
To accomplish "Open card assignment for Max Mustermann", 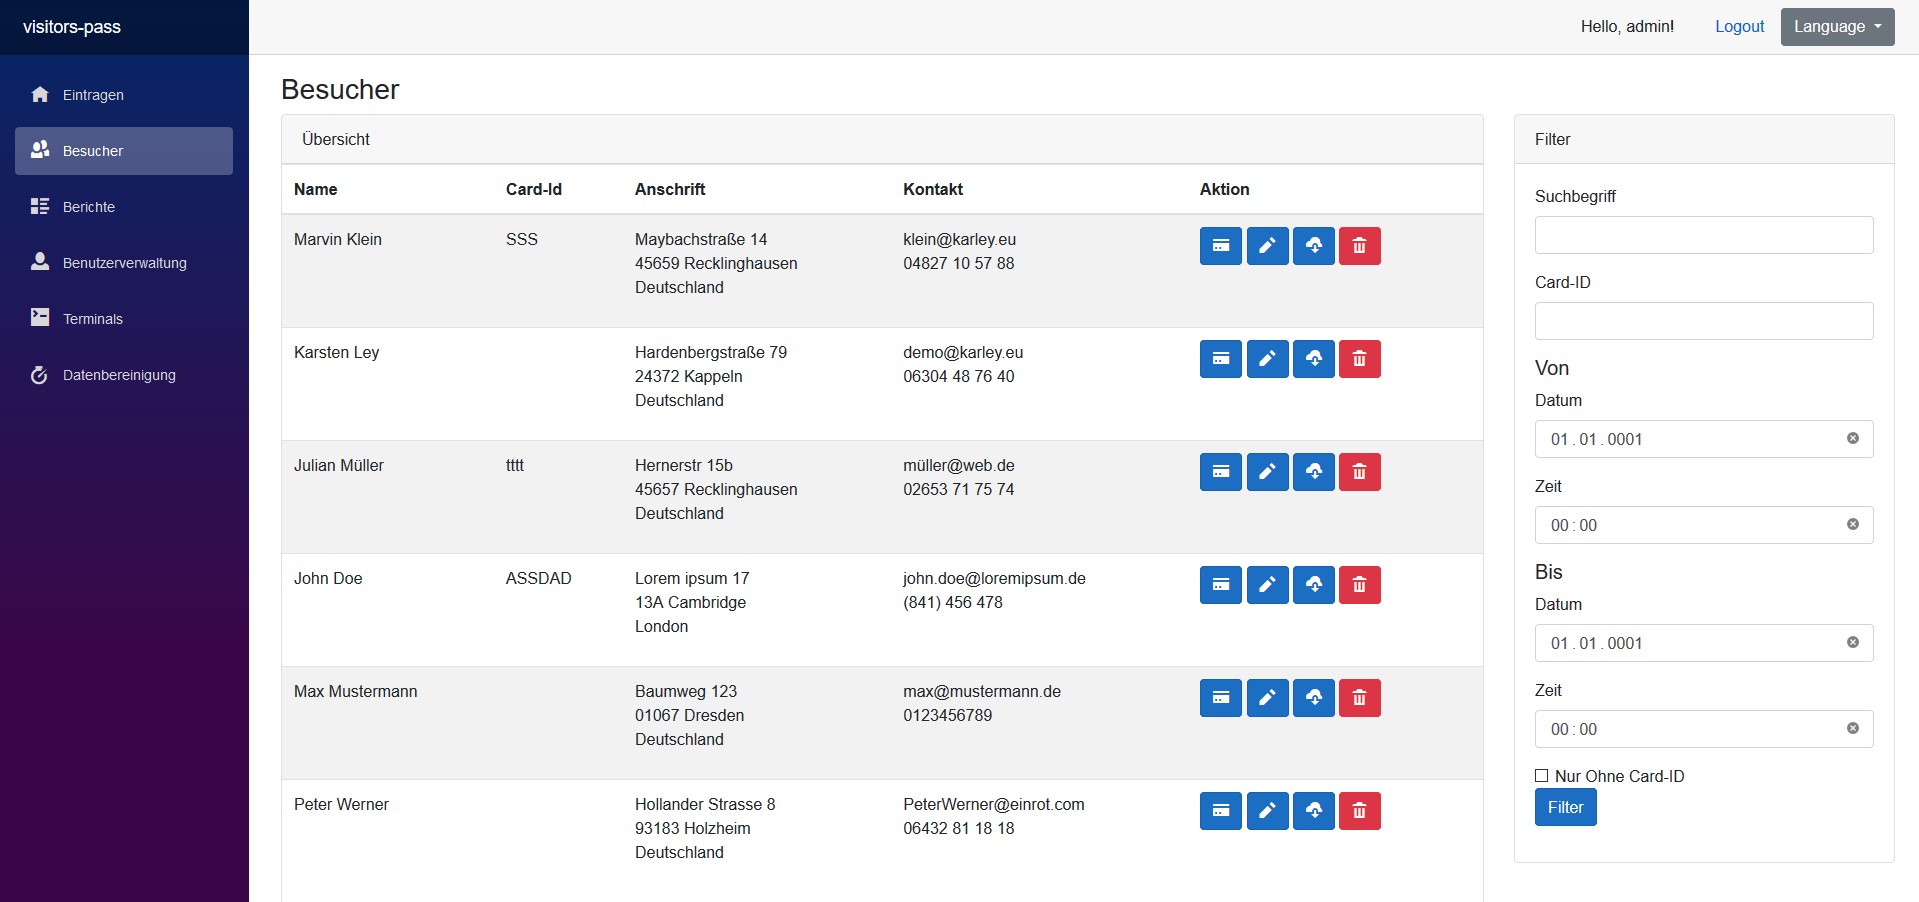I will [x=1221, y=698].
